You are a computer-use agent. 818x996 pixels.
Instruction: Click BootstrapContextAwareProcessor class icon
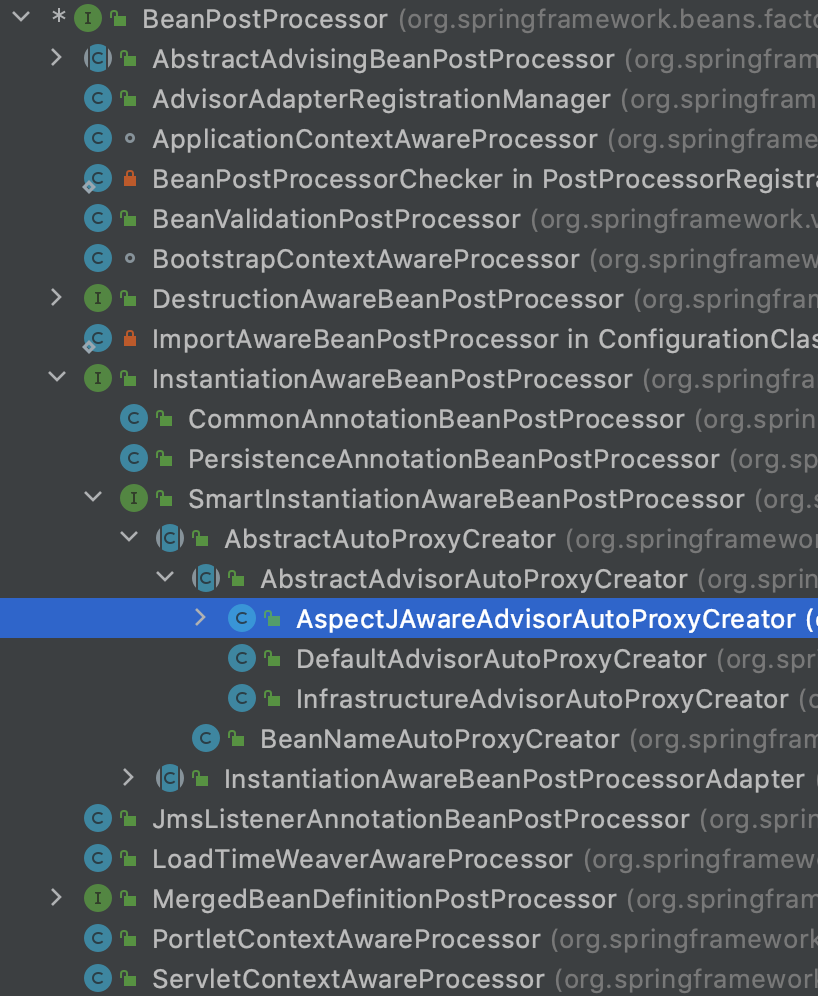point(98,259)
